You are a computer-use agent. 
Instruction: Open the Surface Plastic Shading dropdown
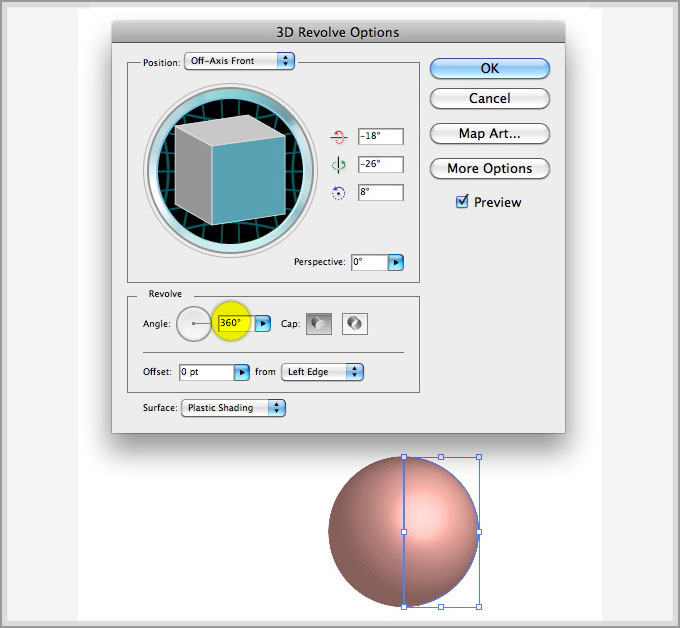[x=233, y=408]
